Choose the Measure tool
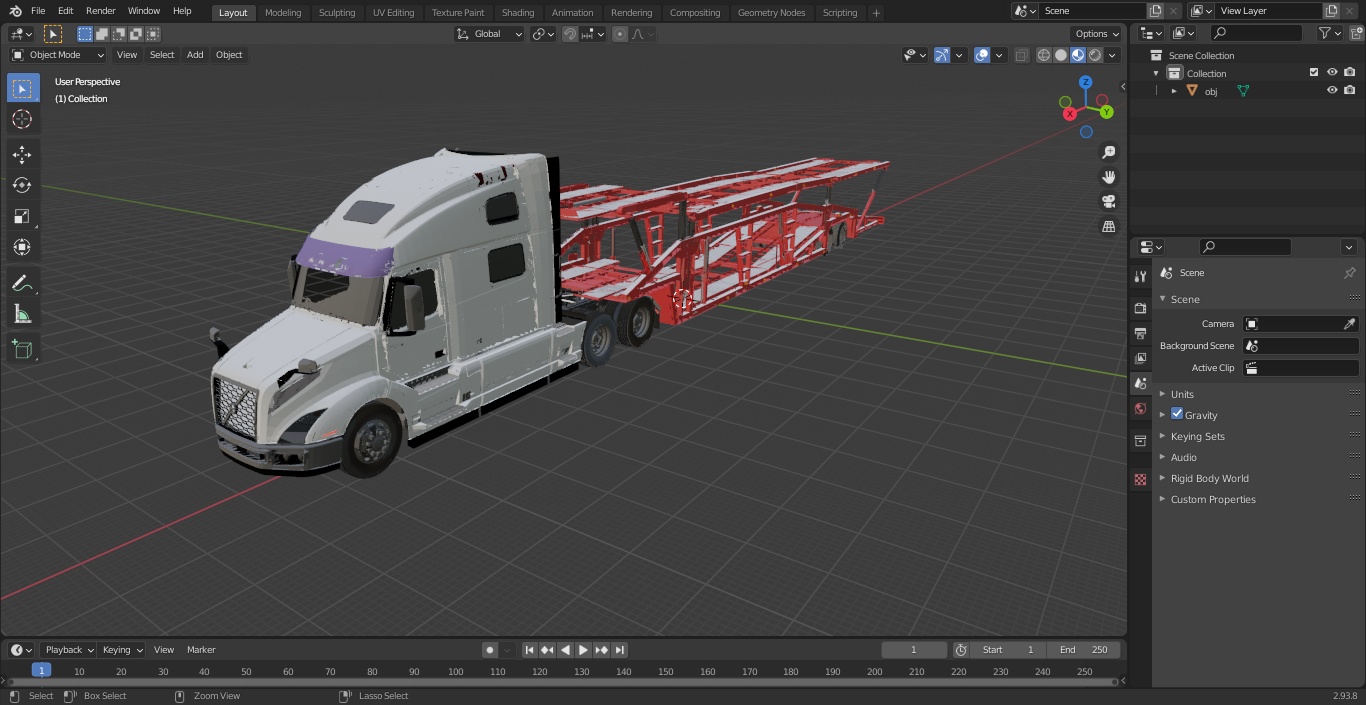Image resolution: width=1366 pixels, height=705 pixels. (22, 315)
